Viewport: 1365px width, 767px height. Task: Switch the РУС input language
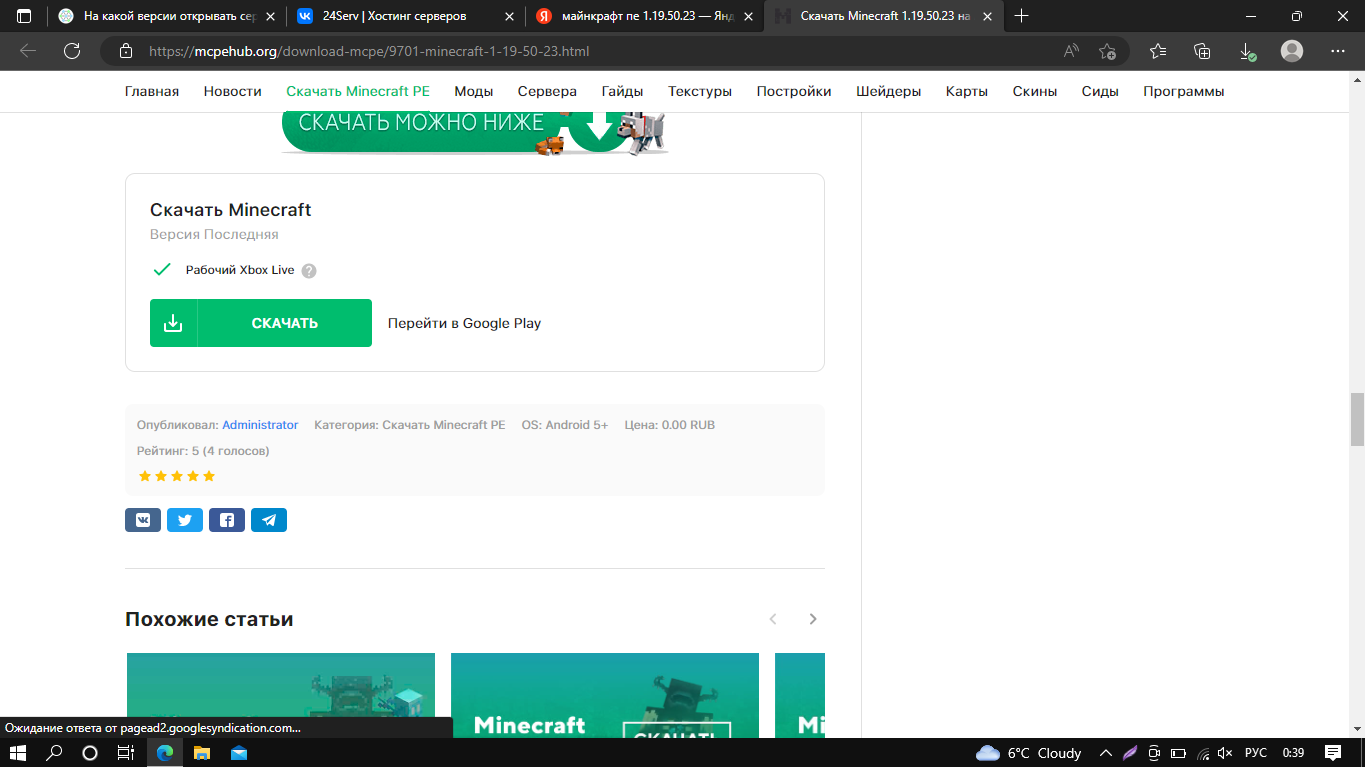point(1255,753)
